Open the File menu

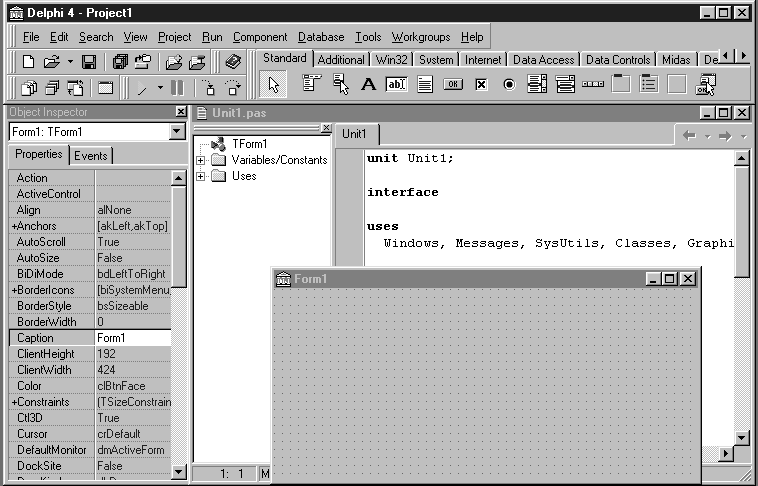(31, 37)
